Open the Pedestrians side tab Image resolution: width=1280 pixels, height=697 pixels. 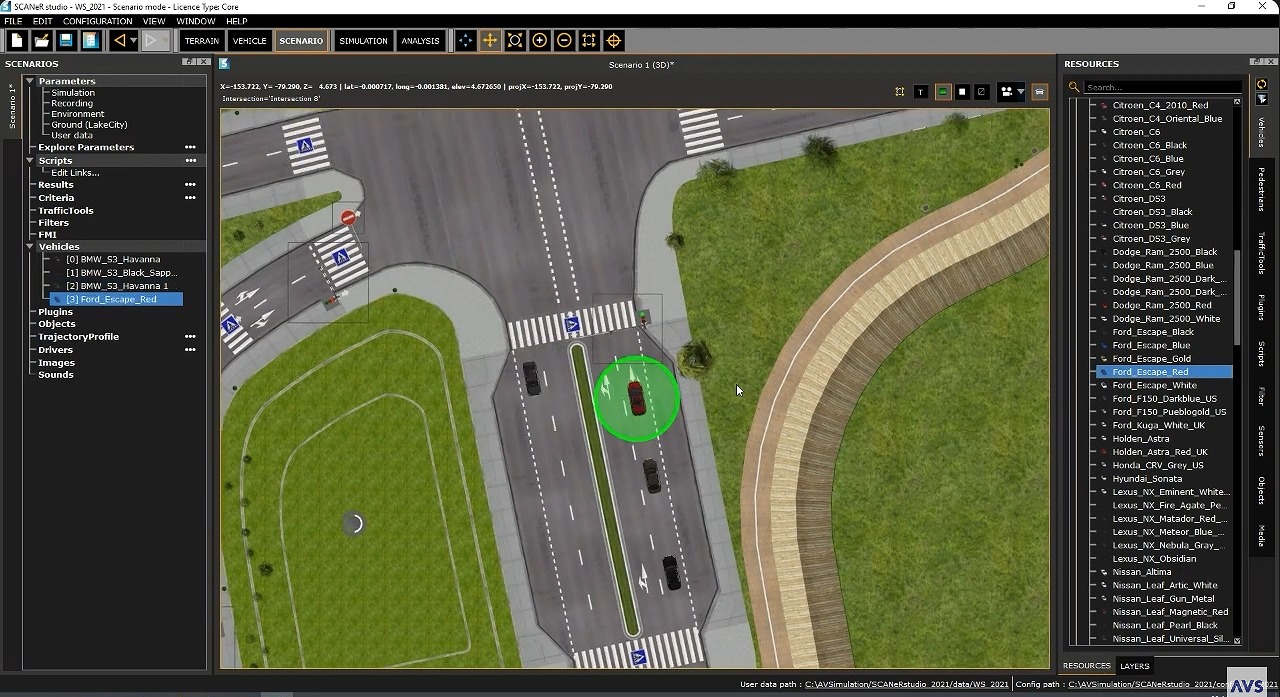(x=1262, y=189)
